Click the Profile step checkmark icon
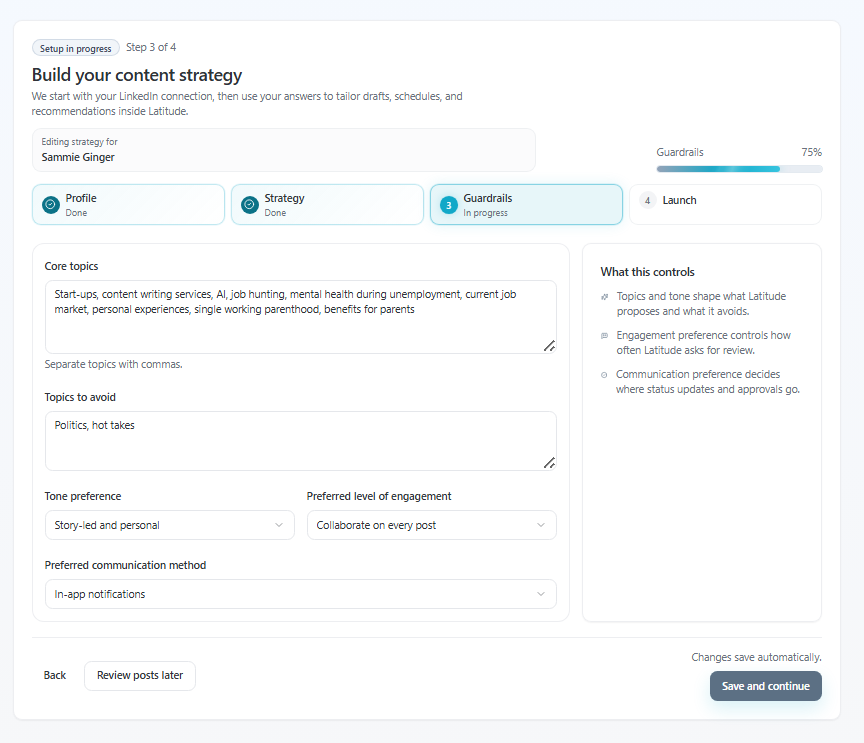Screen dimensions: 864x743 point(50,205)
